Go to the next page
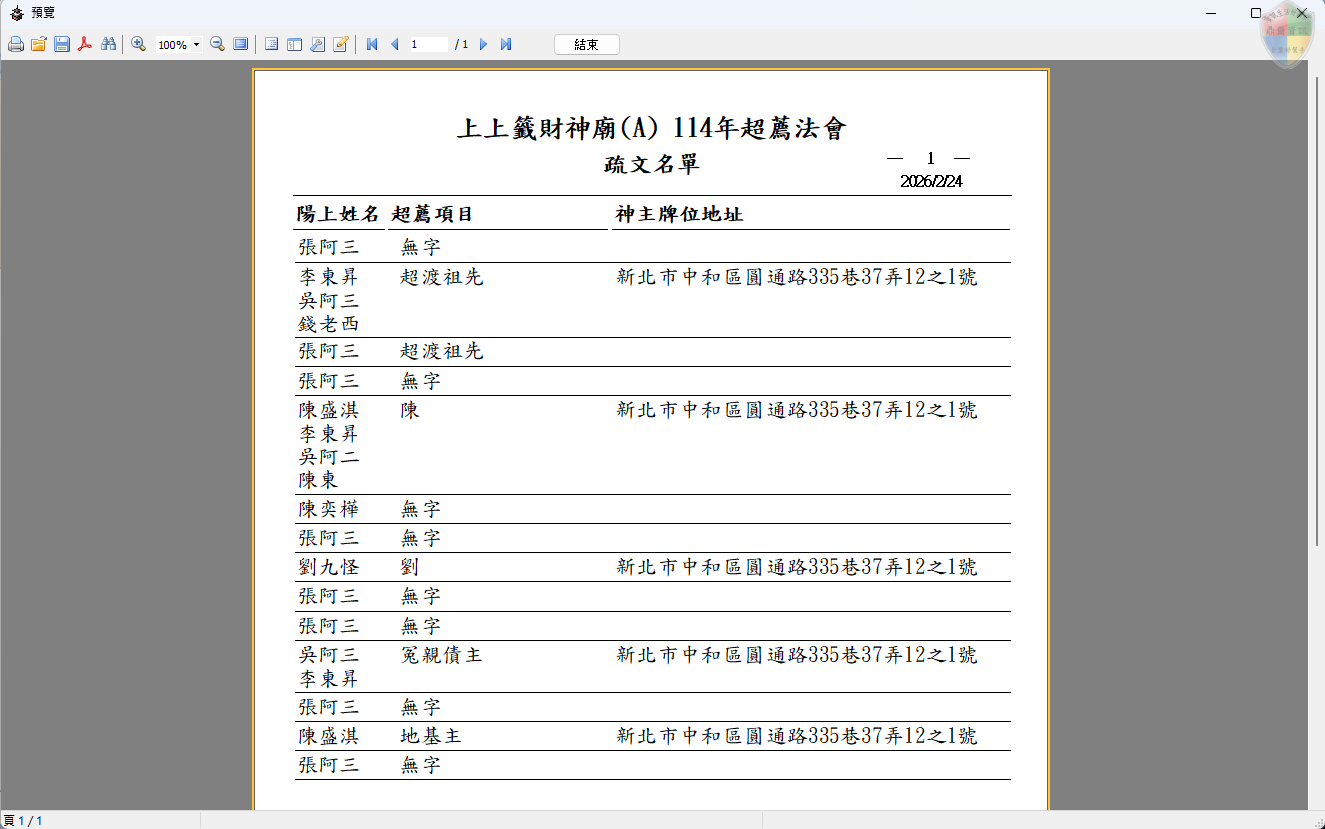 [483, 44]
